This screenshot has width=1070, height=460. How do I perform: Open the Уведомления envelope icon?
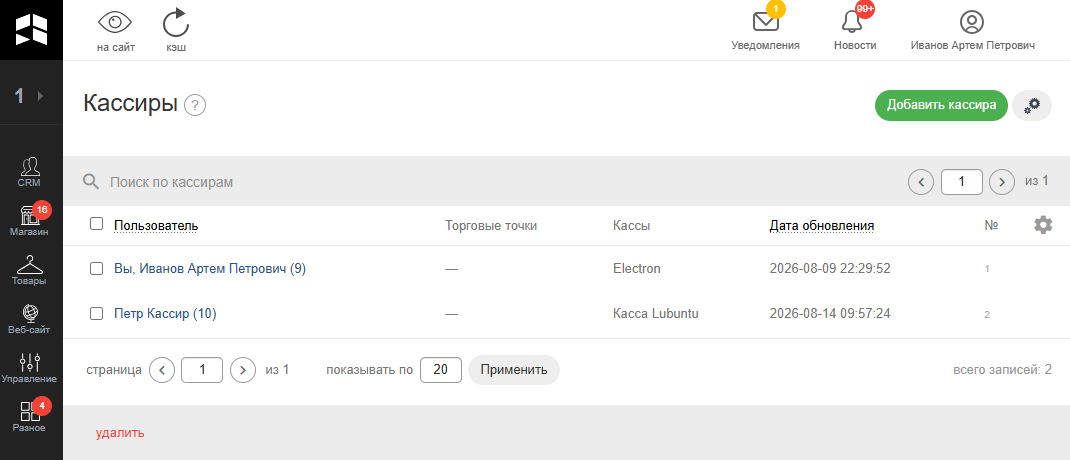[766, 22]
